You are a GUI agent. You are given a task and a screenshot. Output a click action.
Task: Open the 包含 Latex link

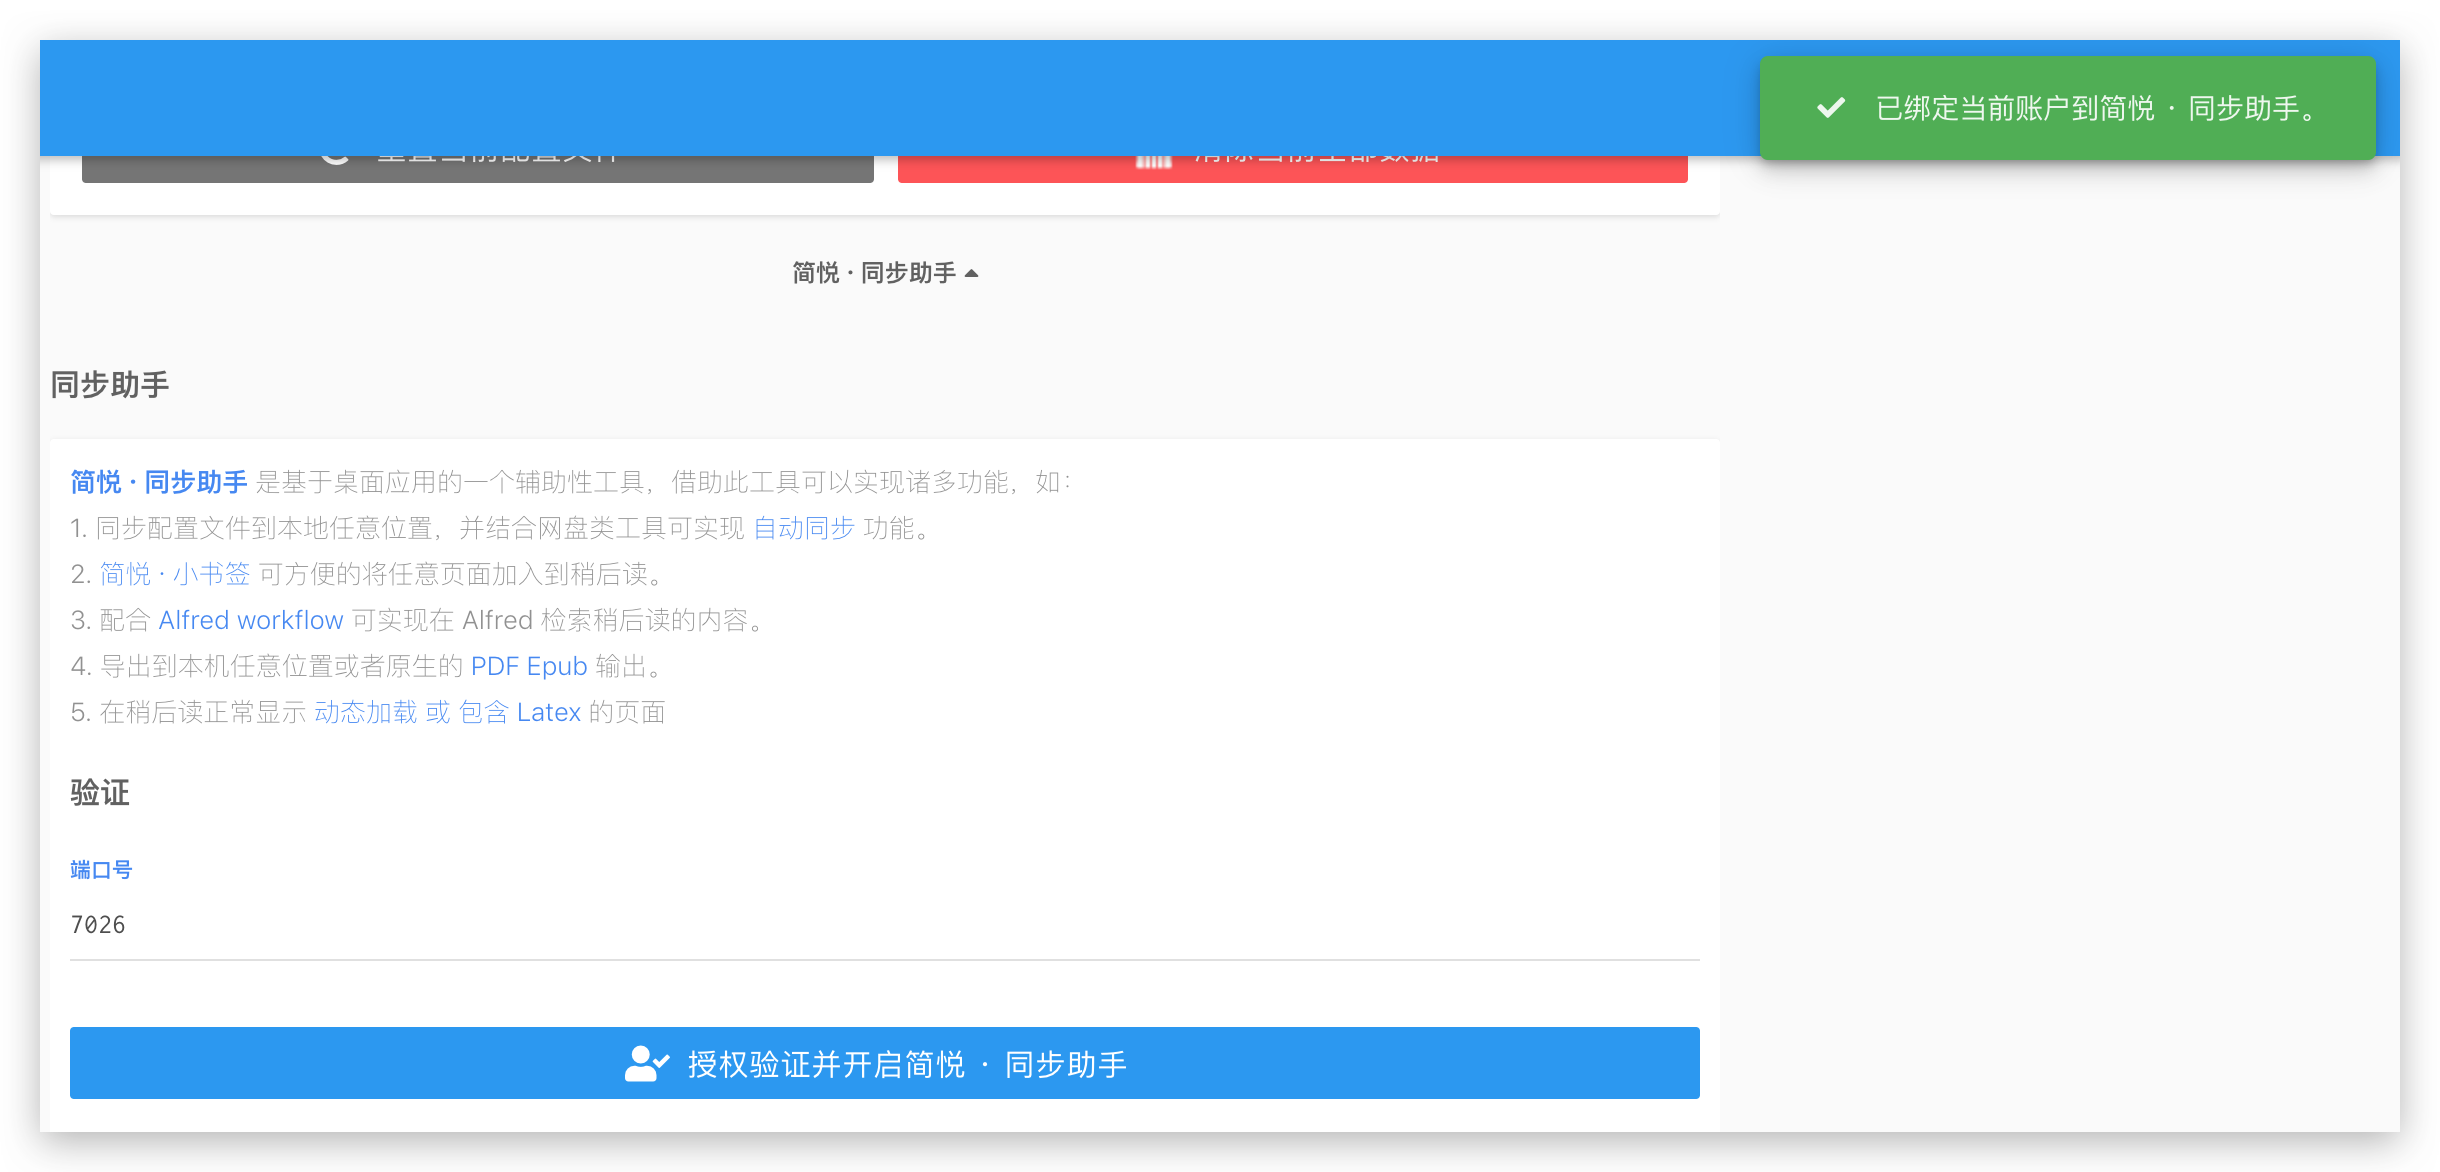519,712
